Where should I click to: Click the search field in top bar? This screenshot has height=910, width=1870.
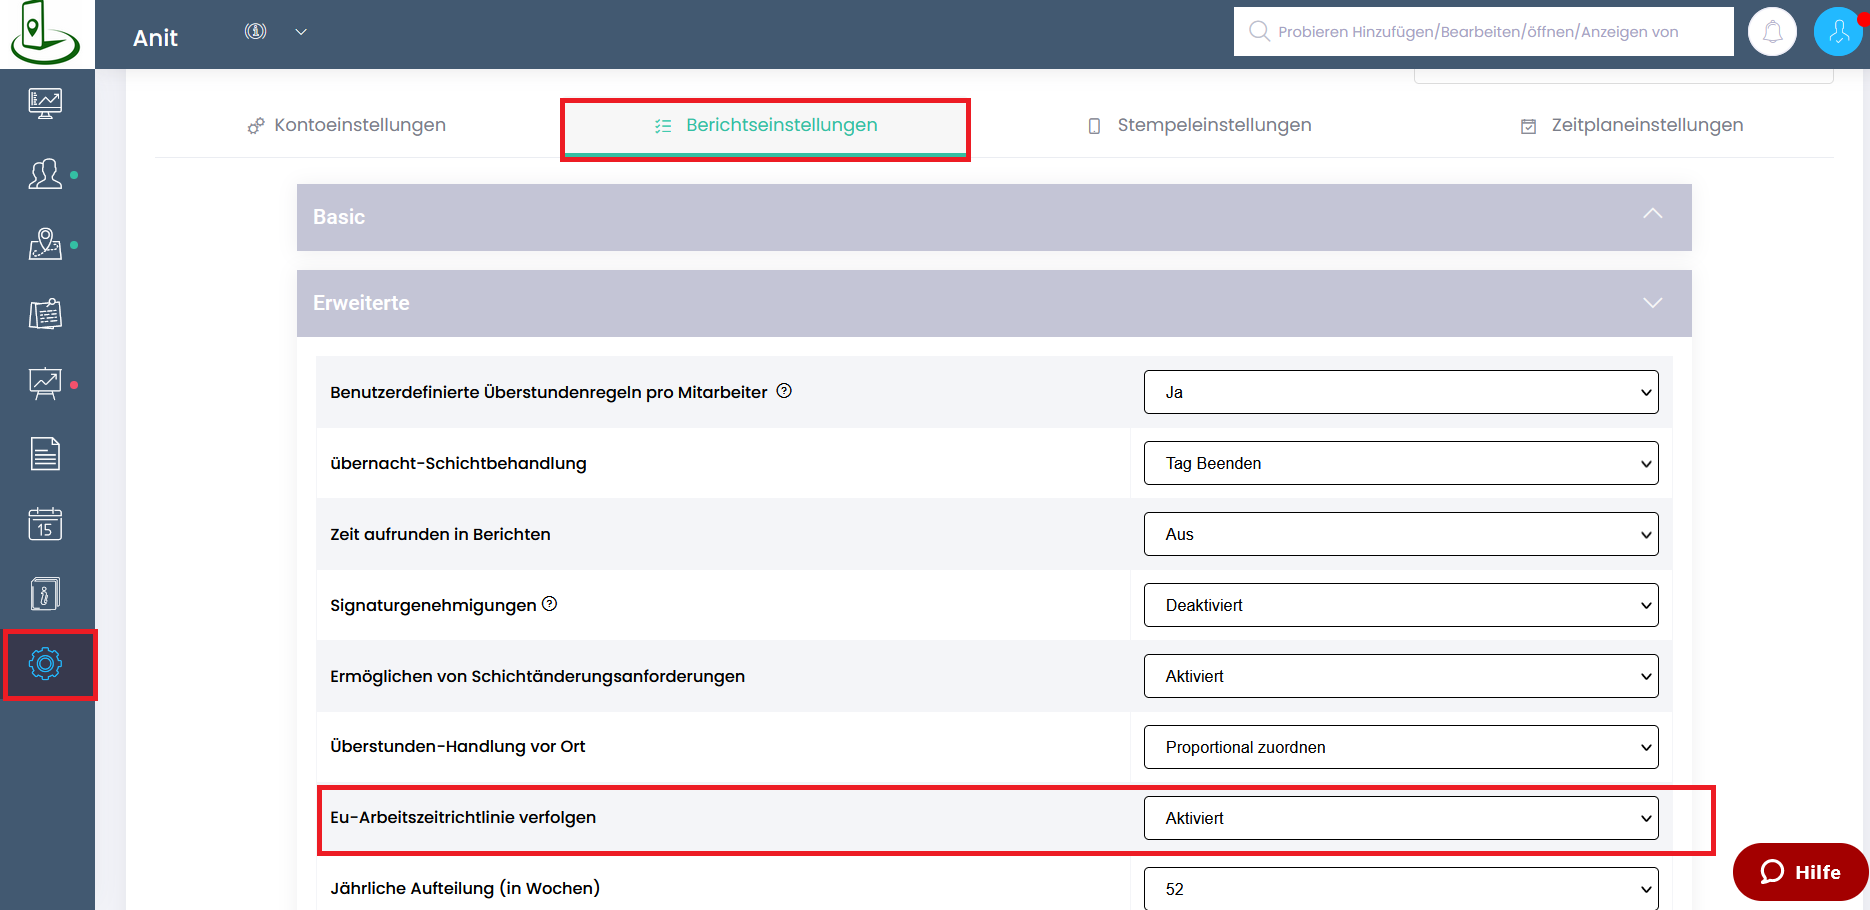click(x=1484, y=32)
